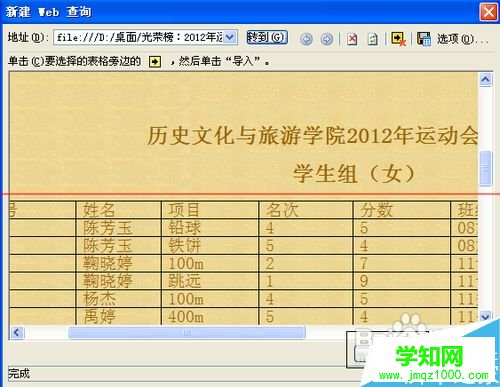
Task: Click the 完成 status bar text
Action: 19,374
